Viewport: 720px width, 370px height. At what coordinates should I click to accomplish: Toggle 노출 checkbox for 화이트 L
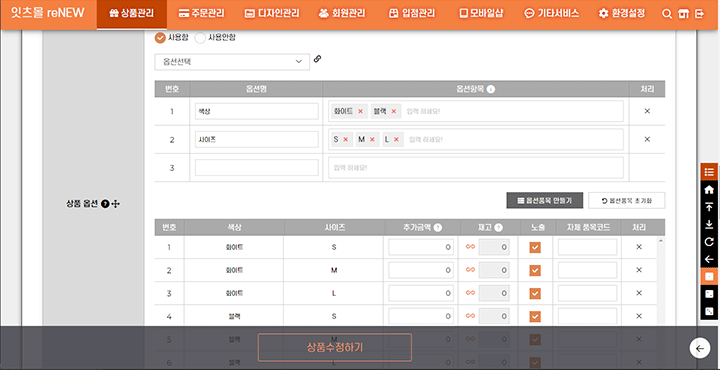tap(534, 293)
